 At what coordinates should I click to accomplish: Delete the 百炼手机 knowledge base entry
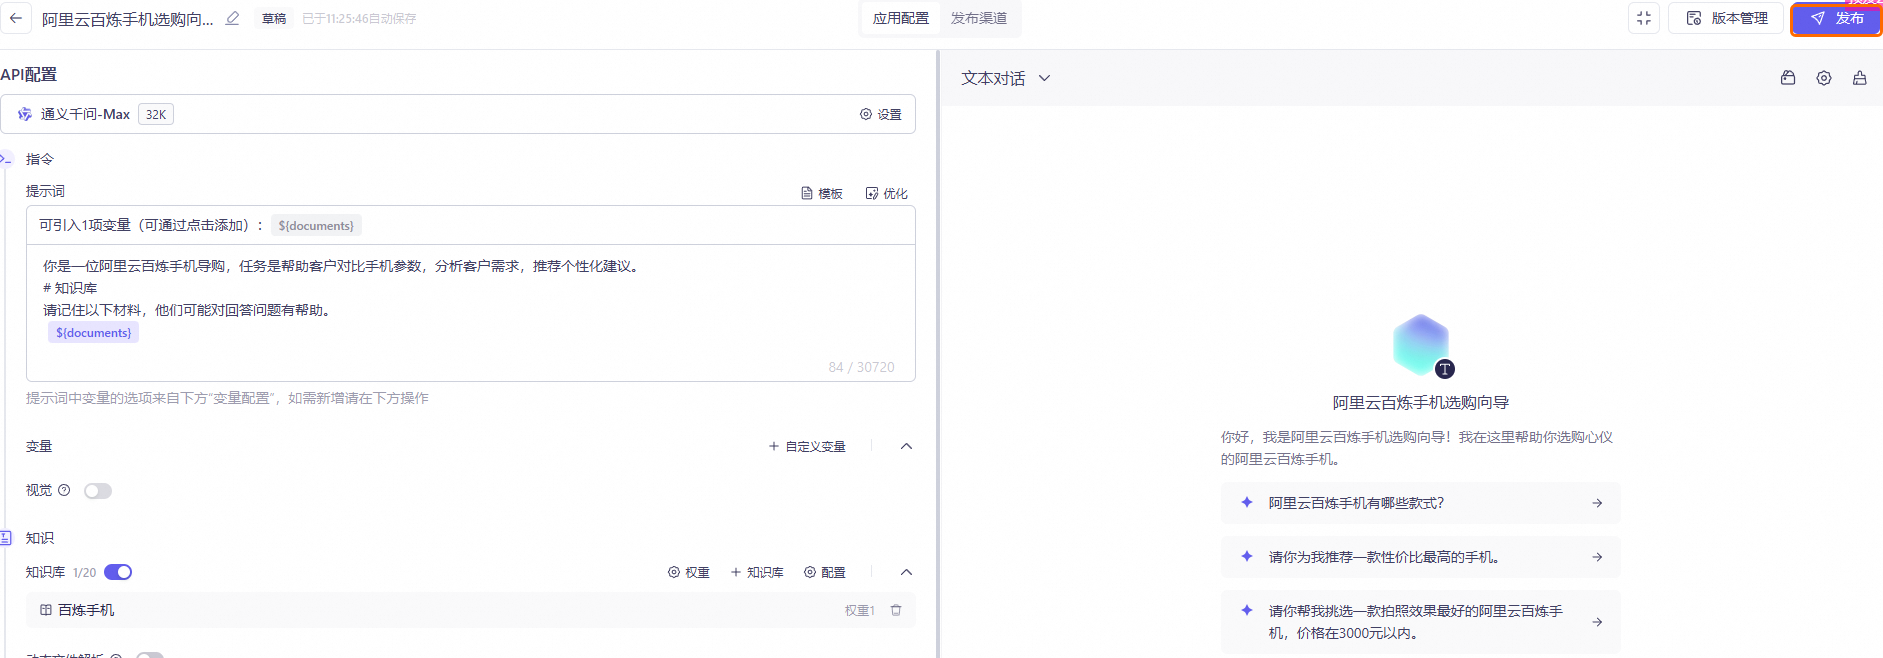896,610
